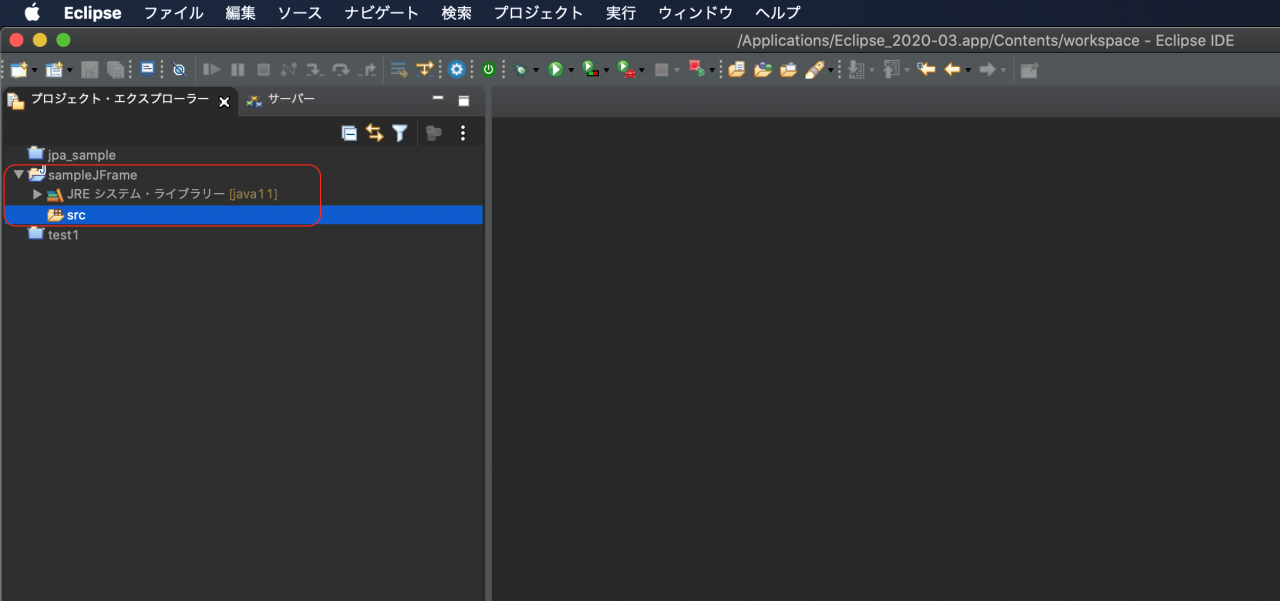Expand the JRE システム・ライブラリー node
This screenshot has height=601, width=1280.
pyautogui.click(x=38, y=194)
